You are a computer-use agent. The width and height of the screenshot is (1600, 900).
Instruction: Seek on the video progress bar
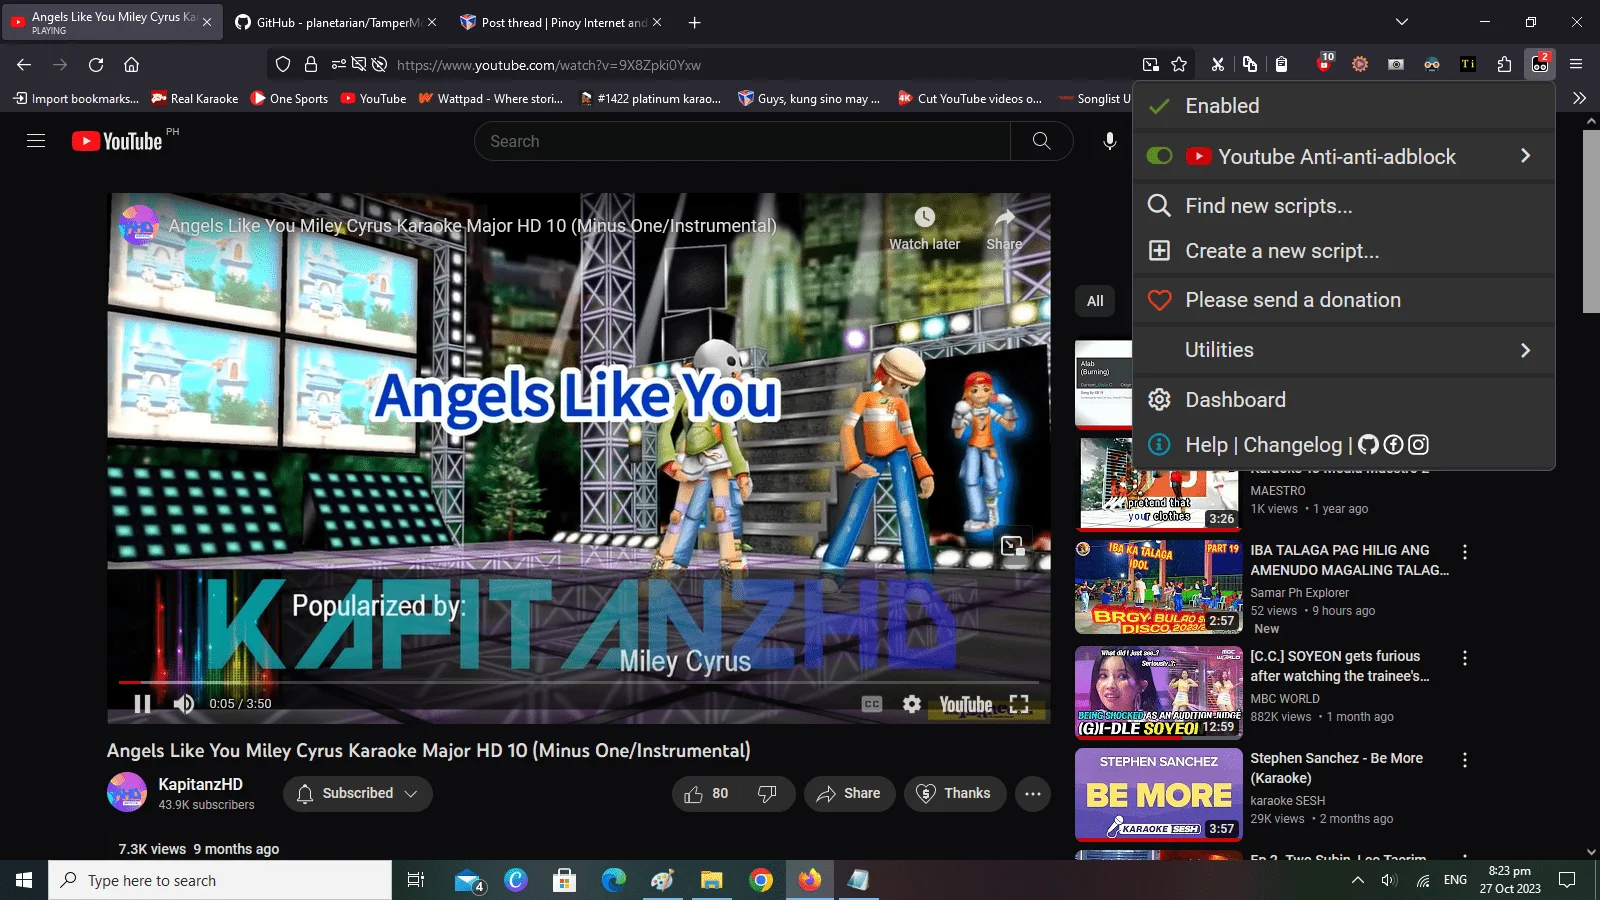click(578, 682)
